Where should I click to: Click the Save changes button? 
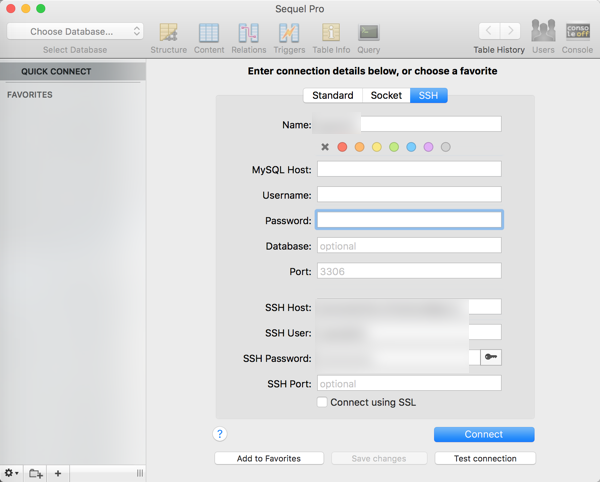tap(379, 458)
